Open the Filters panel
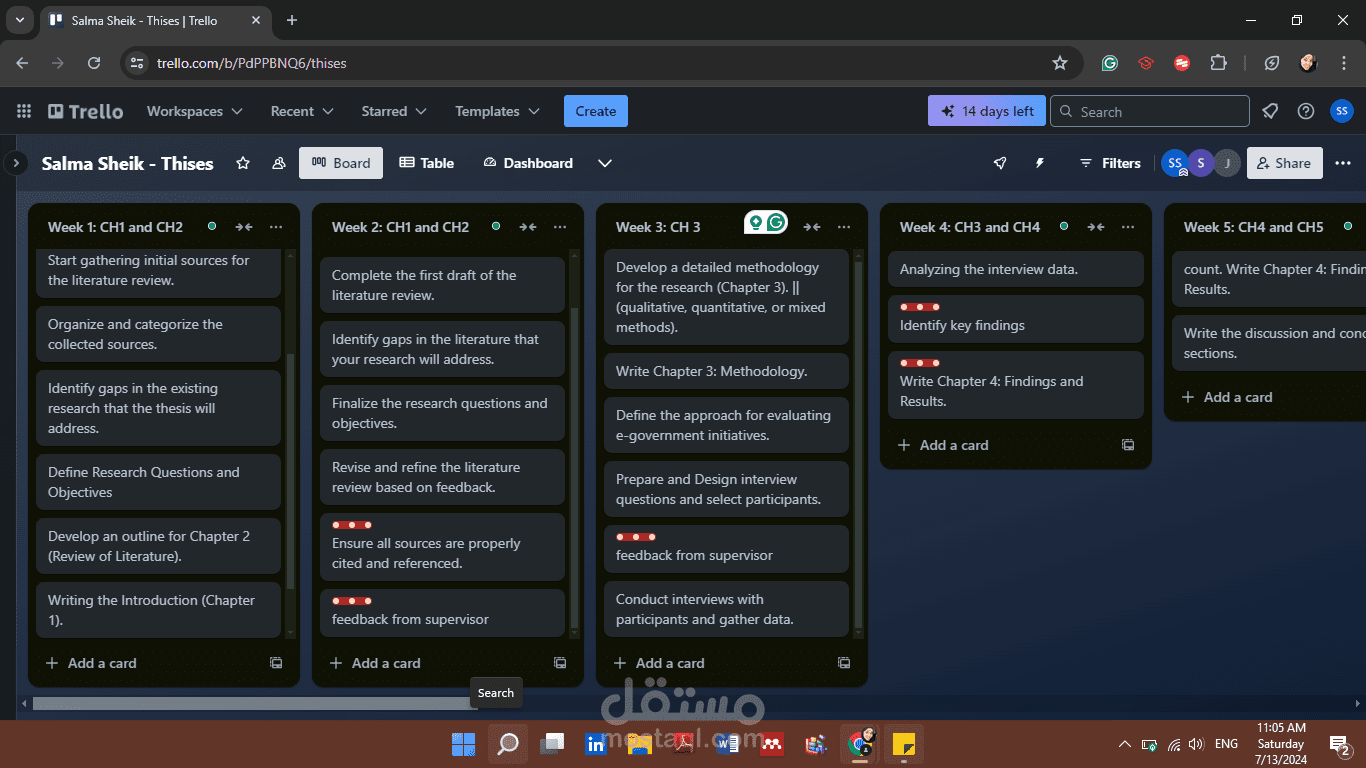 point(1110,163)
